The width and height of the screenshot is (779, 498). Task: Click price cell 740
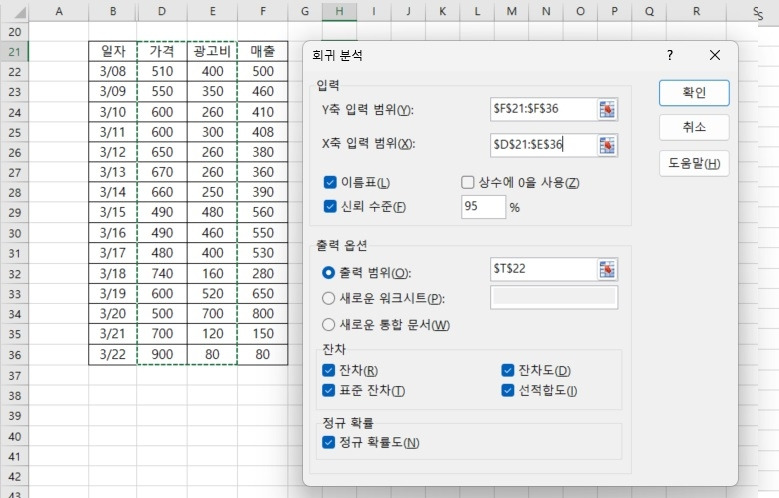click(162, 274)
